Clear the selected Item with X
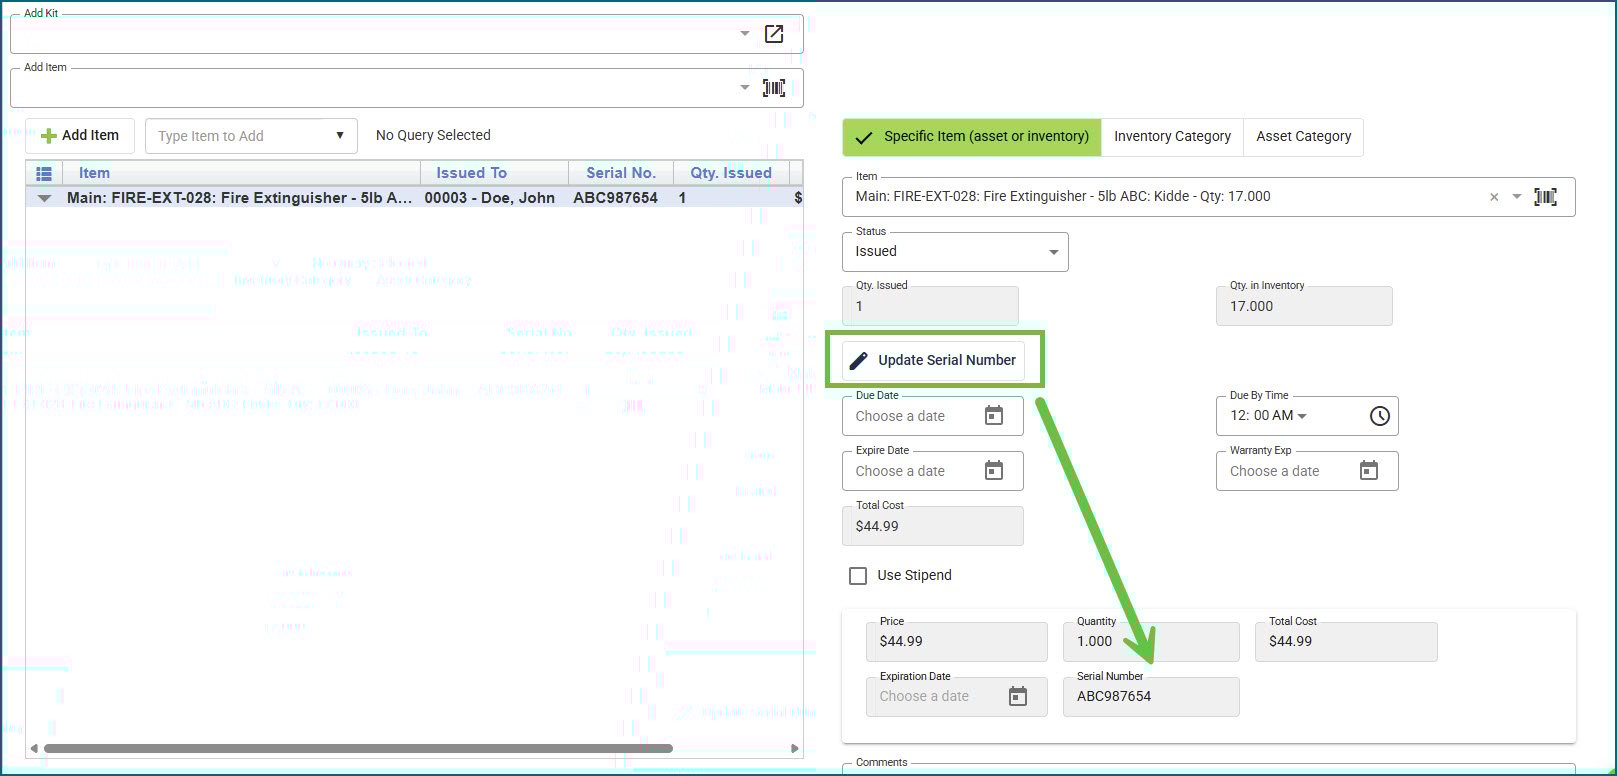The width and height of the screenshot is (1617, 776). tap(1494, 197)
